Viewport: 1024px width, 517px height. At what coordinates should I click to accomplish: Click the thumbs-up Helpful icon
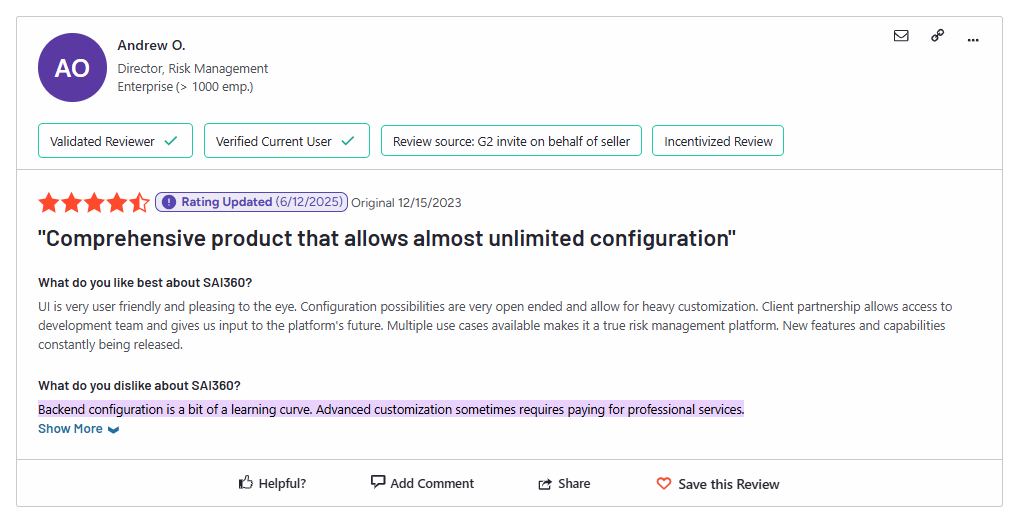click(246, 483)
